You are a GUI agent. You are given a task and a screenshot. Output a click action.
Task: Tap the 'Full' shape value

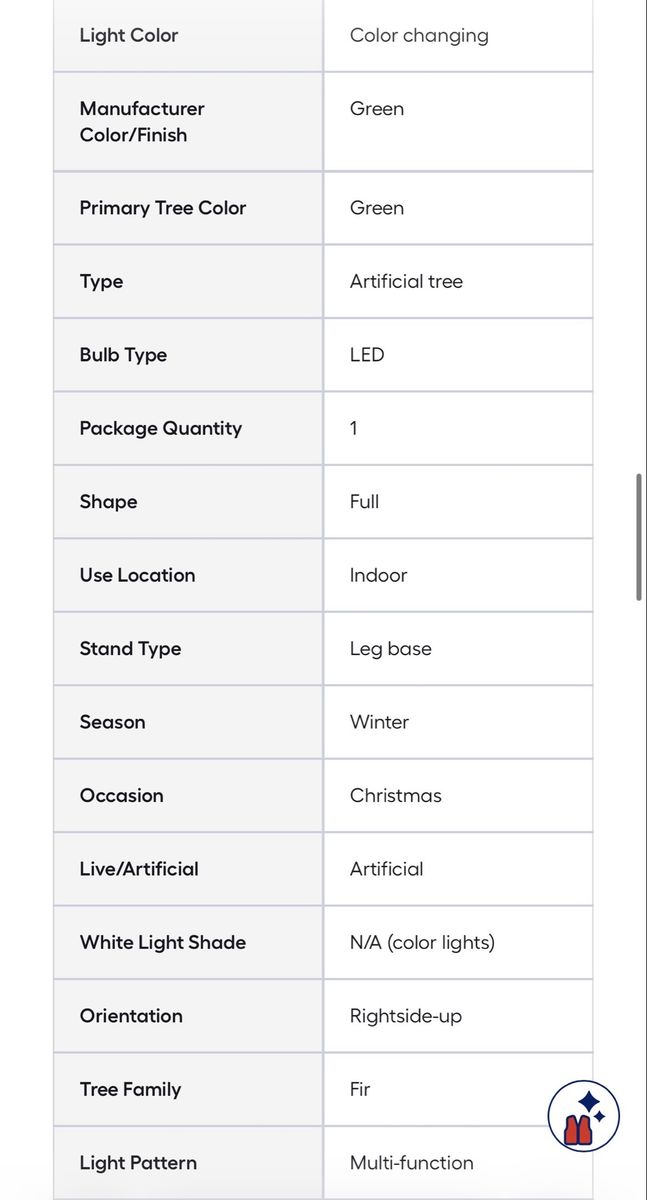coord(364,501)
